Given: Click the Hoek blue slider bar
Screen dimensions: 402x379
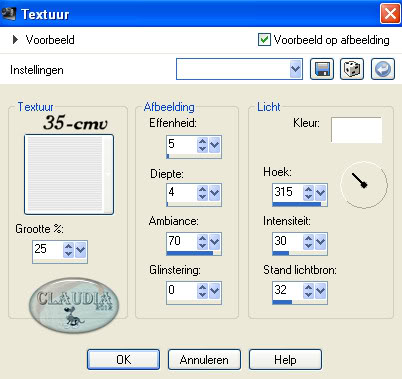Looking at the screenshot, I should coord(297,204).
